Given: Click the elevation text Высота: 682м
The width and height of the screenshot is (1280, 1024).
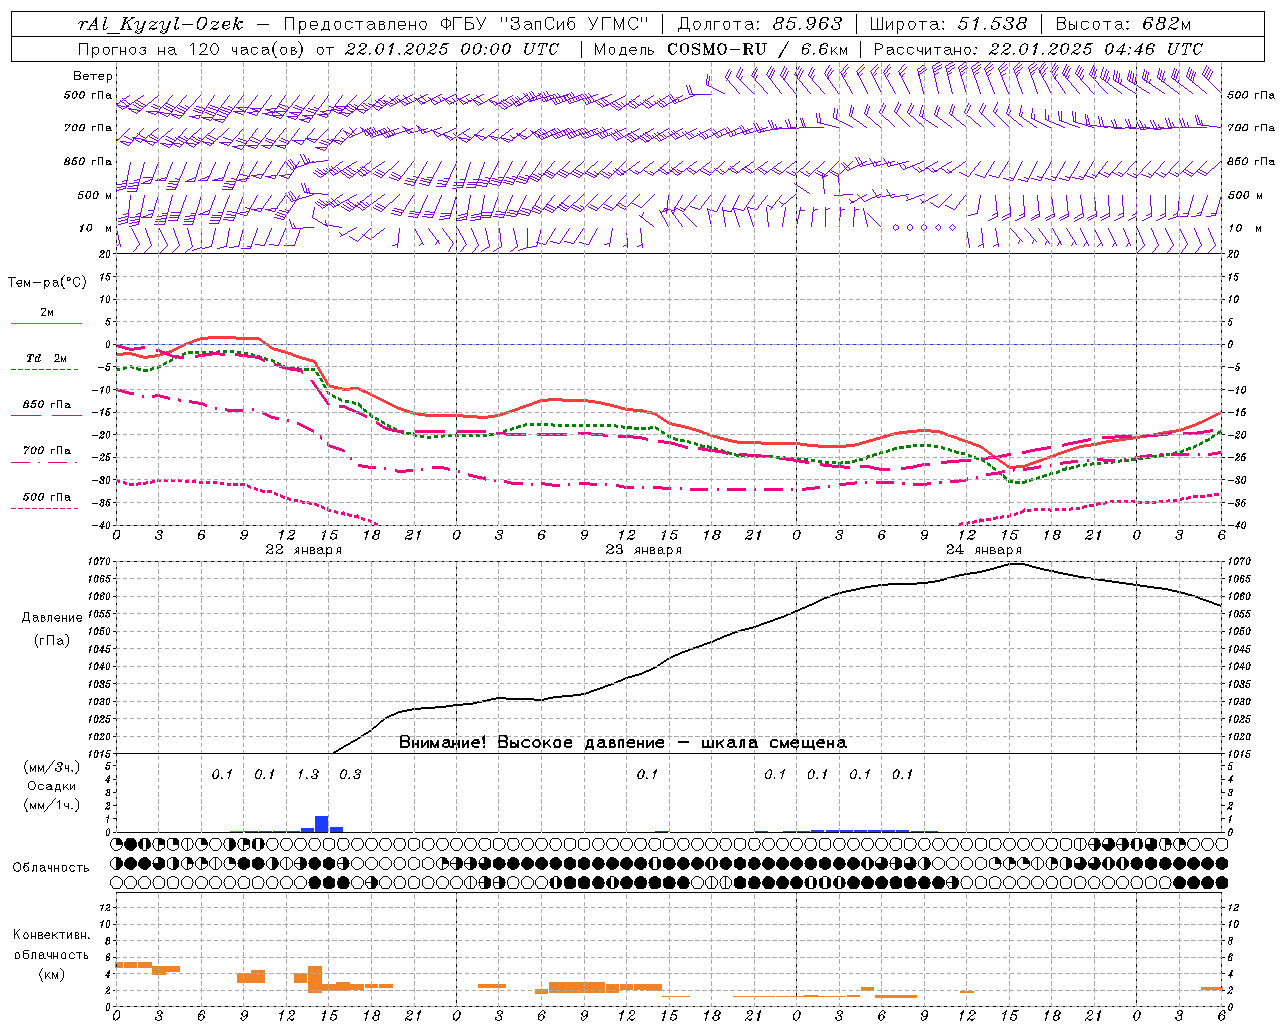Looking at the screenshot, I should click(1123, 24).
